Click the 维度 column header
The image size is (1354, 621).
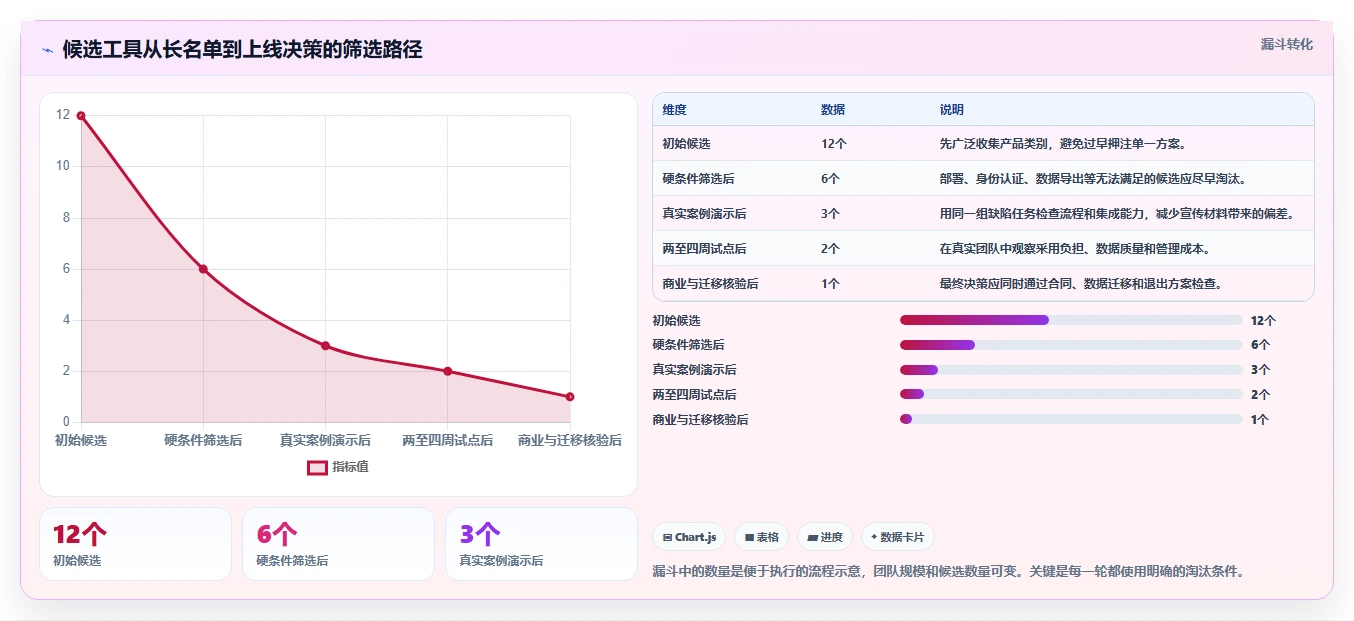[x=674, y=110]
